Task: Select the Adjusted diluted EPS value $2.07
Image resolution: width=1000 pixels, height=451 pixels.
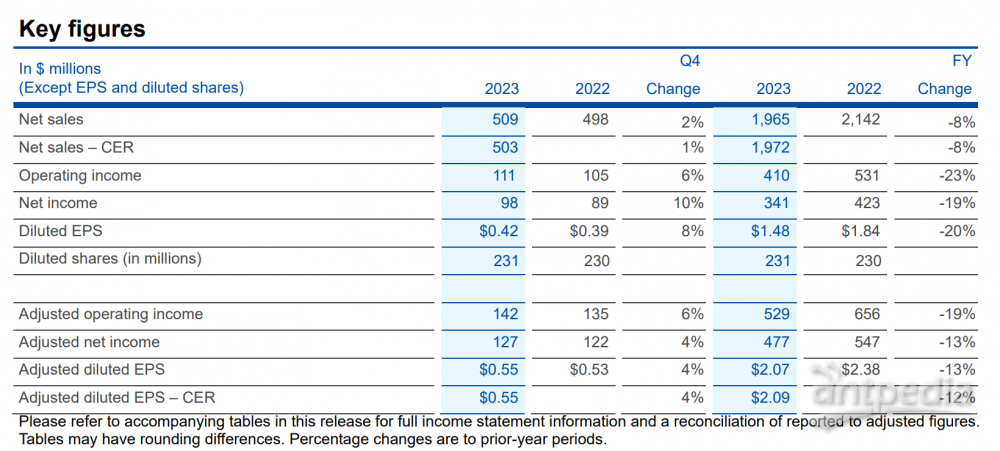Action: pos(768,370)
